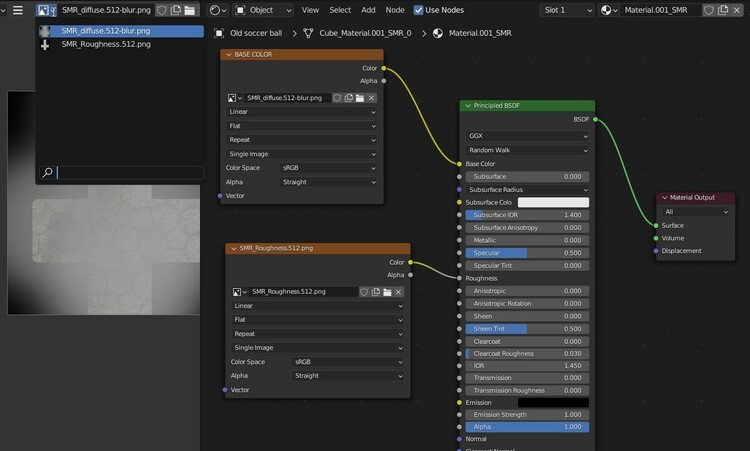Unlink the image in the BASE COLOR node
Screen dimensions: 750x451
pos(371,98)
